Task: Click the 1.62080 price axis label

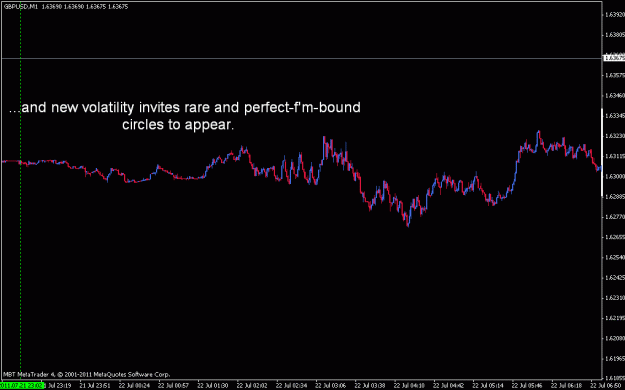Action: pyautogui.click(x=615, y=338)
